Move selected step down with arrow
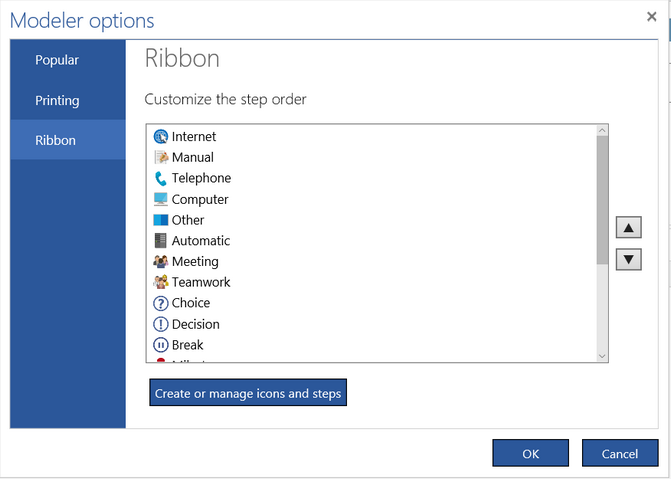 628,260
